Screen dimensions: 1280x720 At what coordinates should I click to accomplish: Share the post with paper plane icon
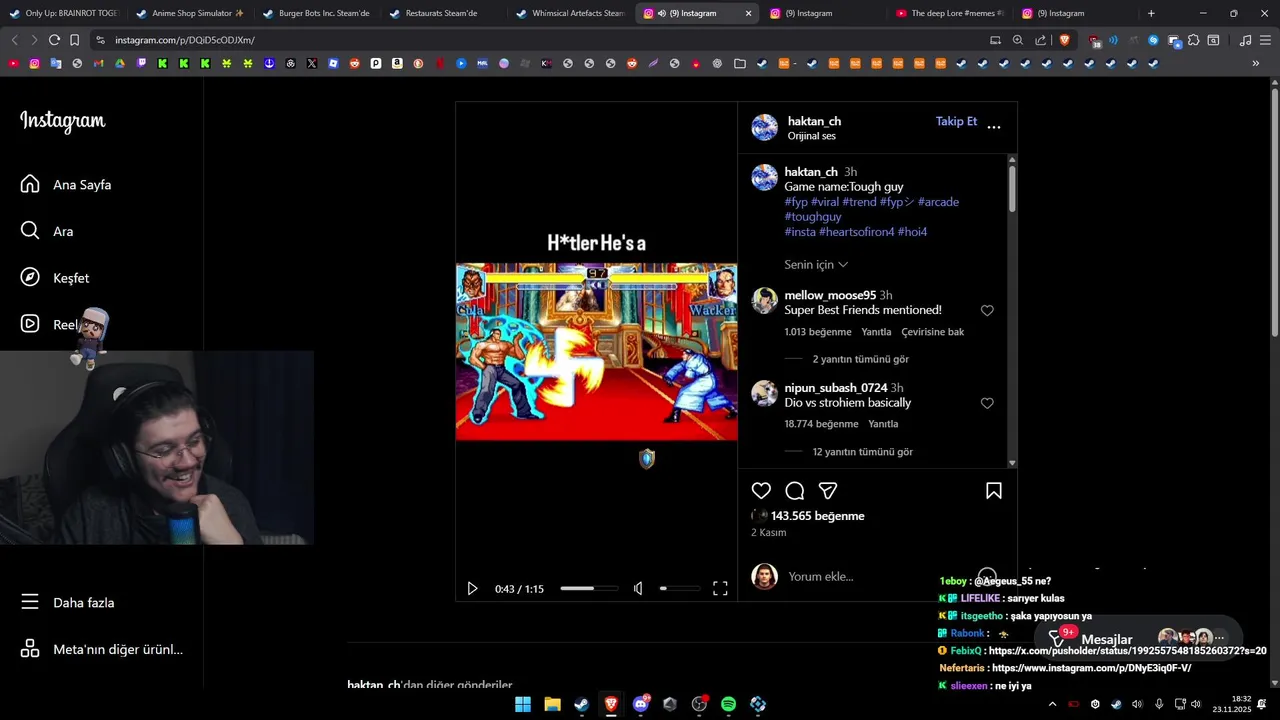tap(828, 491)
